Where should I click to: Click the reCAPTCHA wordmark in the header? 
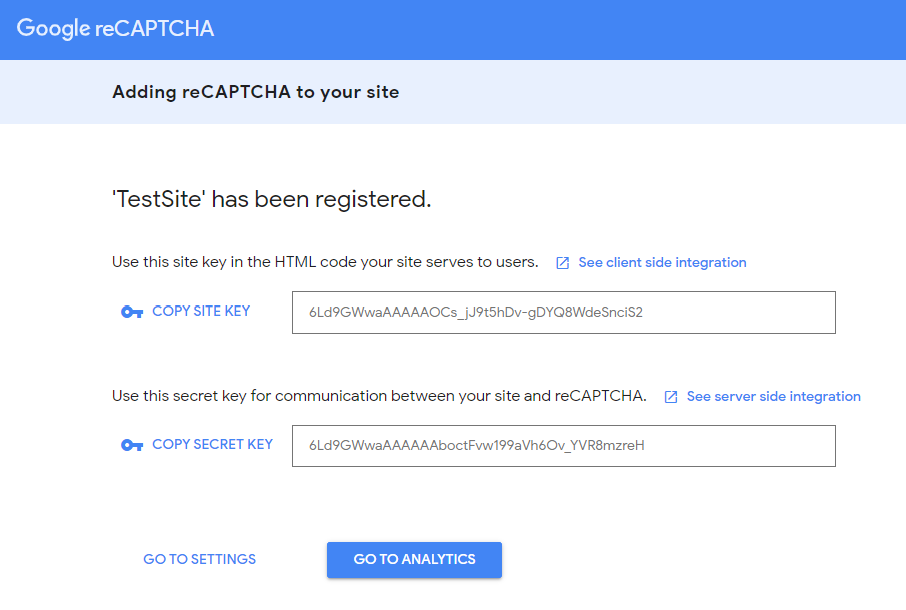point(154,28)
